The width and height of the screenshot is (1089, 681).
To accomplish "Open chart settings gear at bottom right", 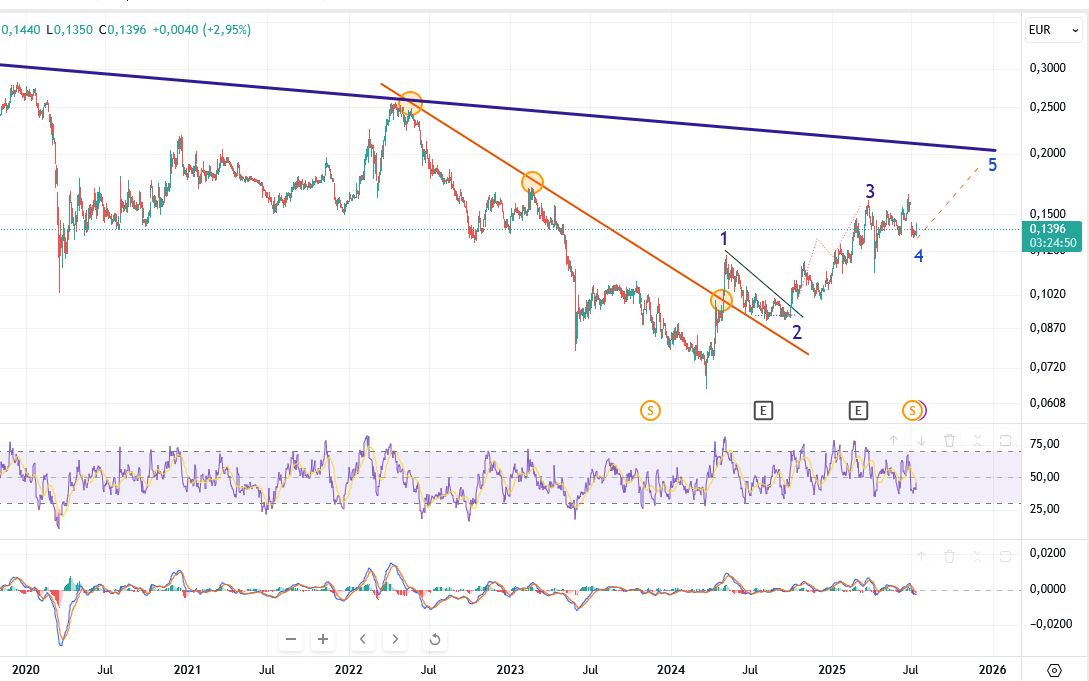I will click(1054, 670).
